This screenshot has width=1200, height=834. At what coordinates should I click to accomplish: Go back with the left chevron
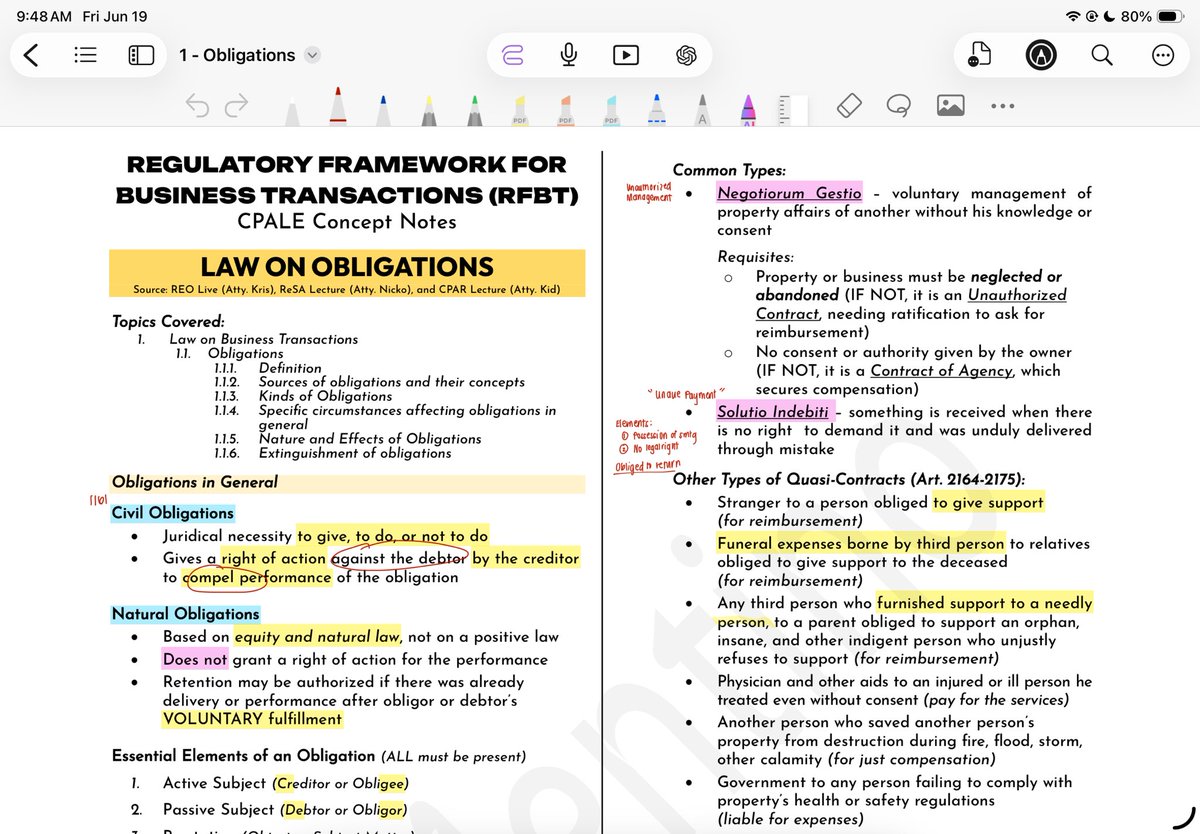pyautogui.click(x=31, y=55)
